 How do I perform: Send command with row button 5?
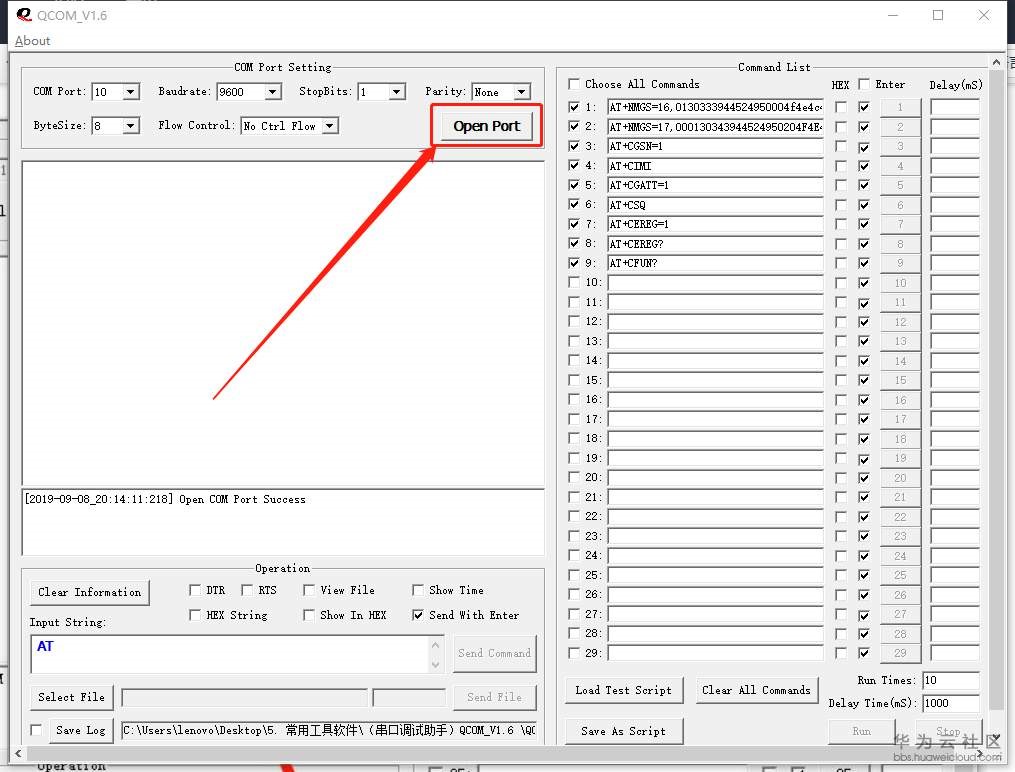[900, 185]
